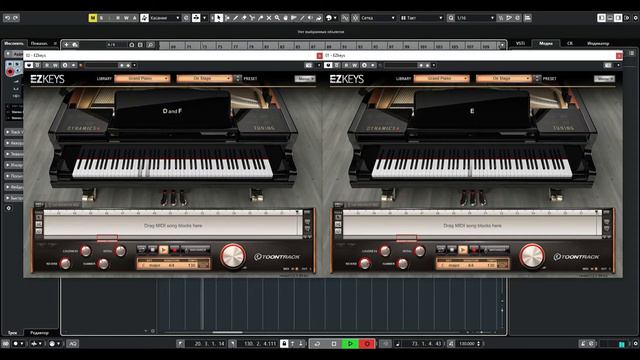Start playback with the green Cubase play button
The width and height of the screenshot is (640, 360).
click(350, 344)
